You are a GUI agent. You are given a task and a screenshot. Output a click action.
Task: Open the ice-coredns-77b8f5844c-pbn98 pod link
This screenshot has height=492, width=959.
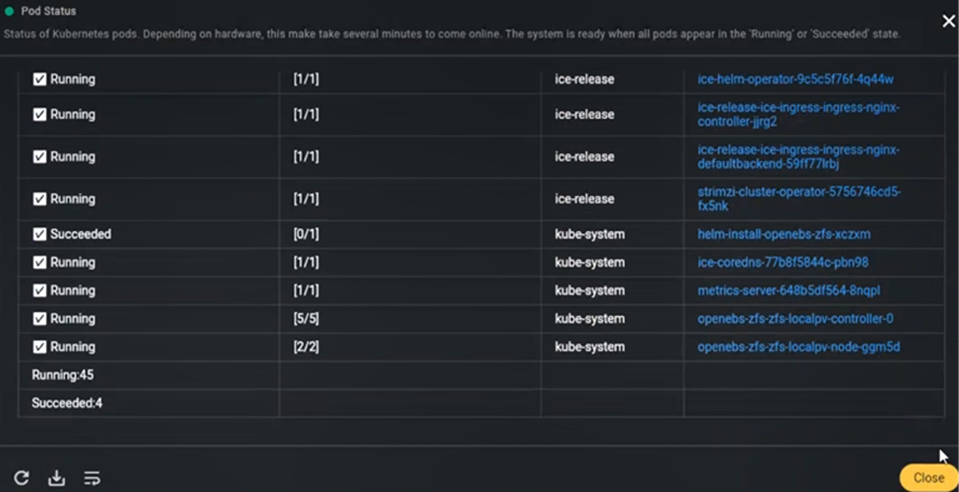(783, 263)
